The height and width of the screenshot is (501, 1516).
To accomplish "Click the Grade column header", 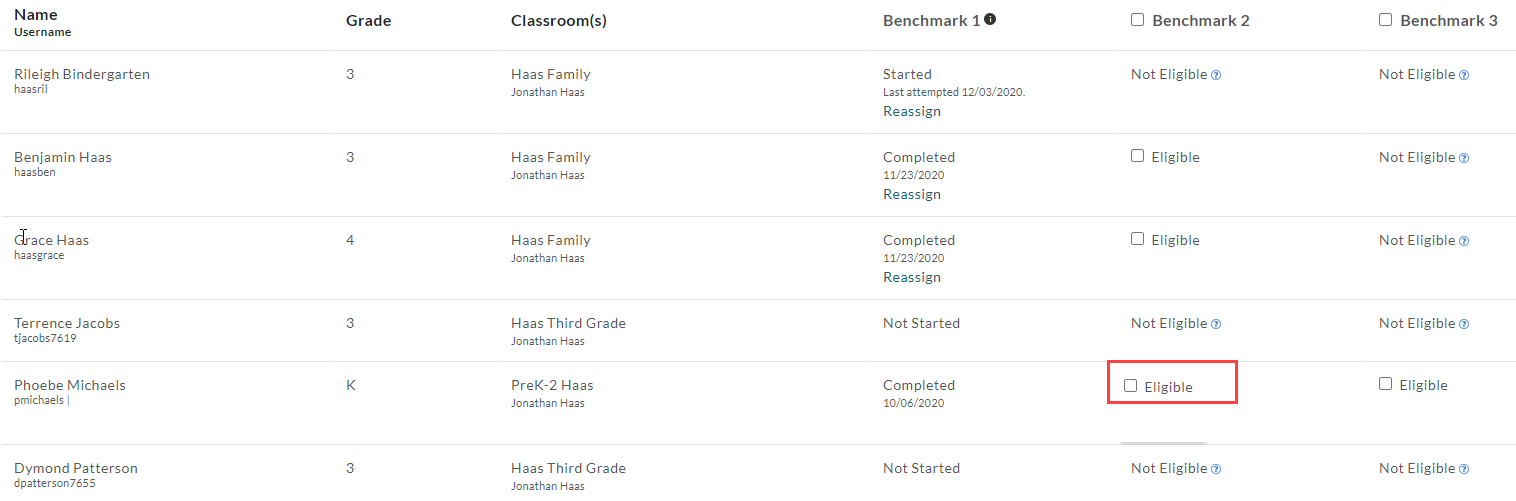I will click(369, 21).
